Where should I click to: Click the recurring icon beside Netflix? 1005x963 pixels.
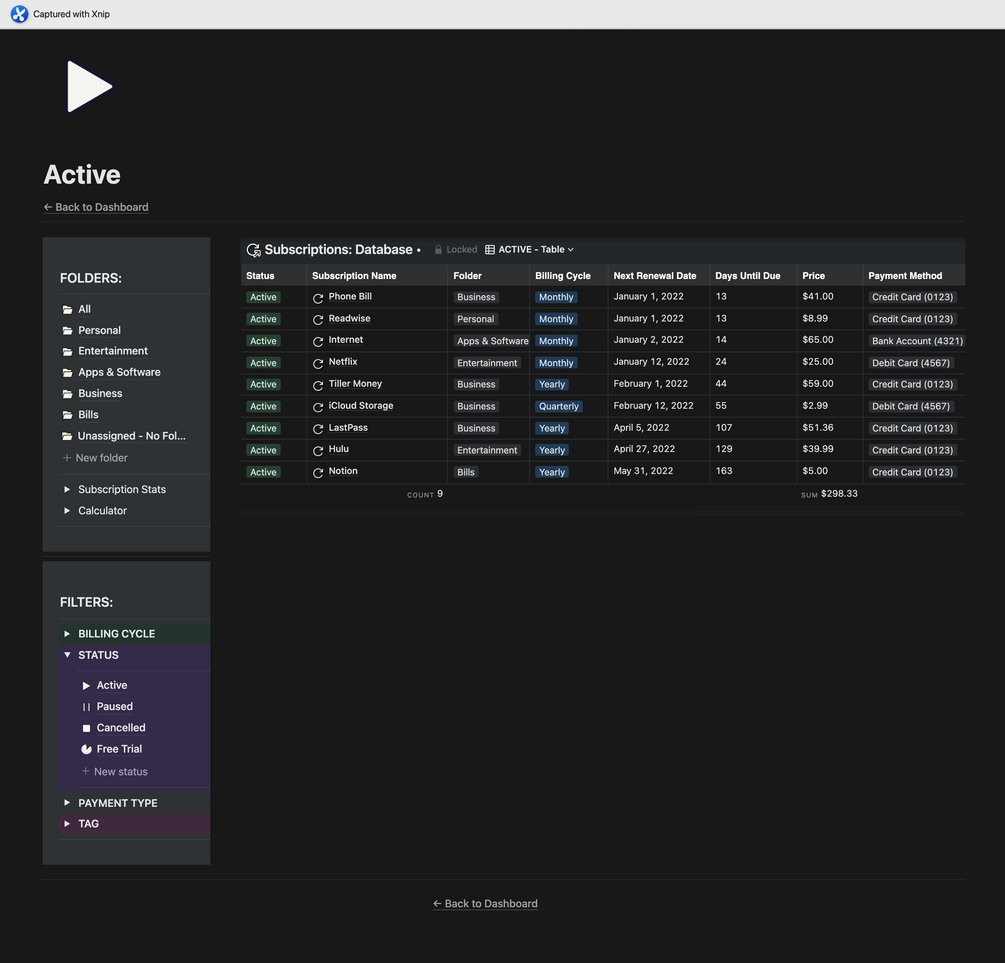point(318,364)
